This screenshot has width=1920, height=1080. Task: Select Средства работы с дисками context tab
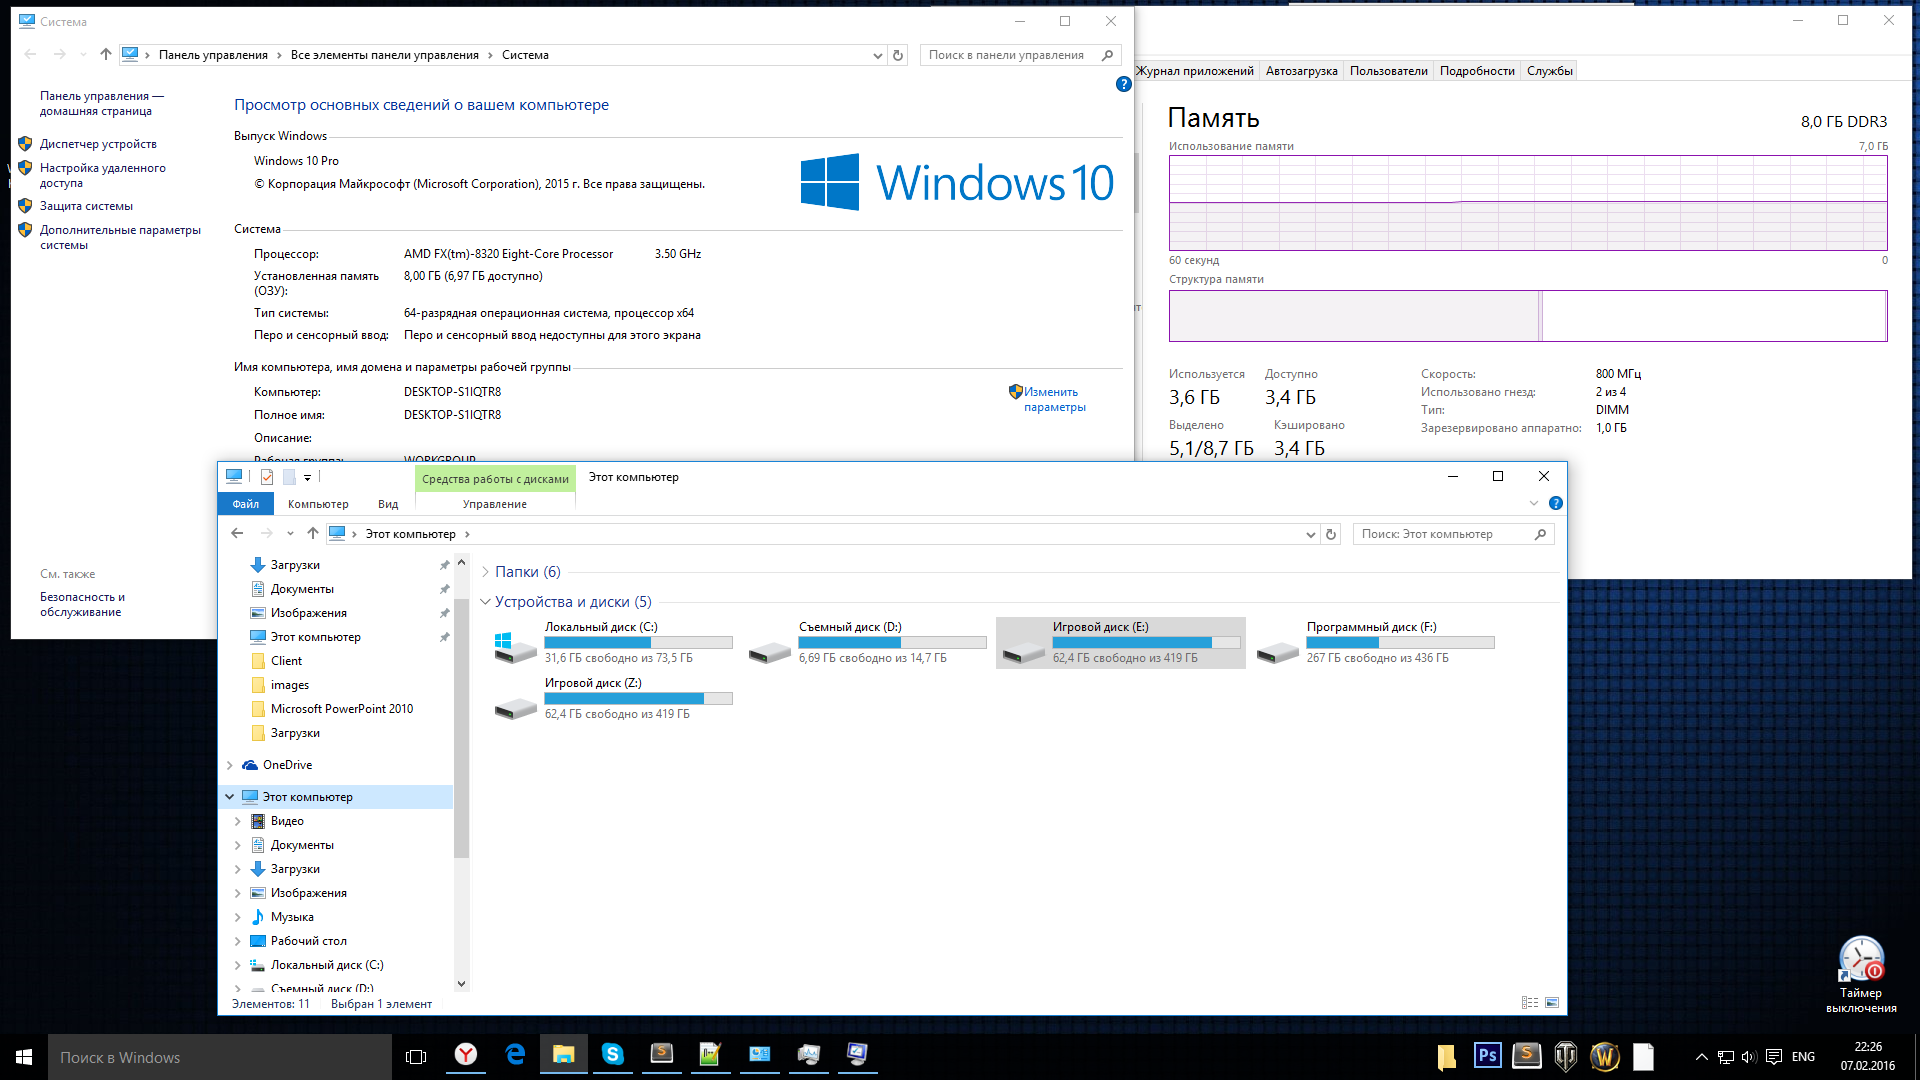click(495, 479)
